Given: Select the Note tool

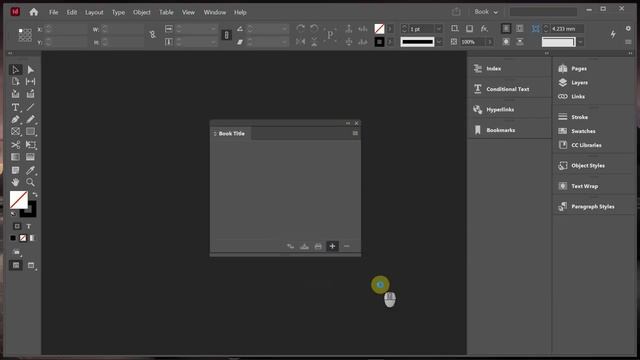Looking at the screenshot, I should [16, 170].
